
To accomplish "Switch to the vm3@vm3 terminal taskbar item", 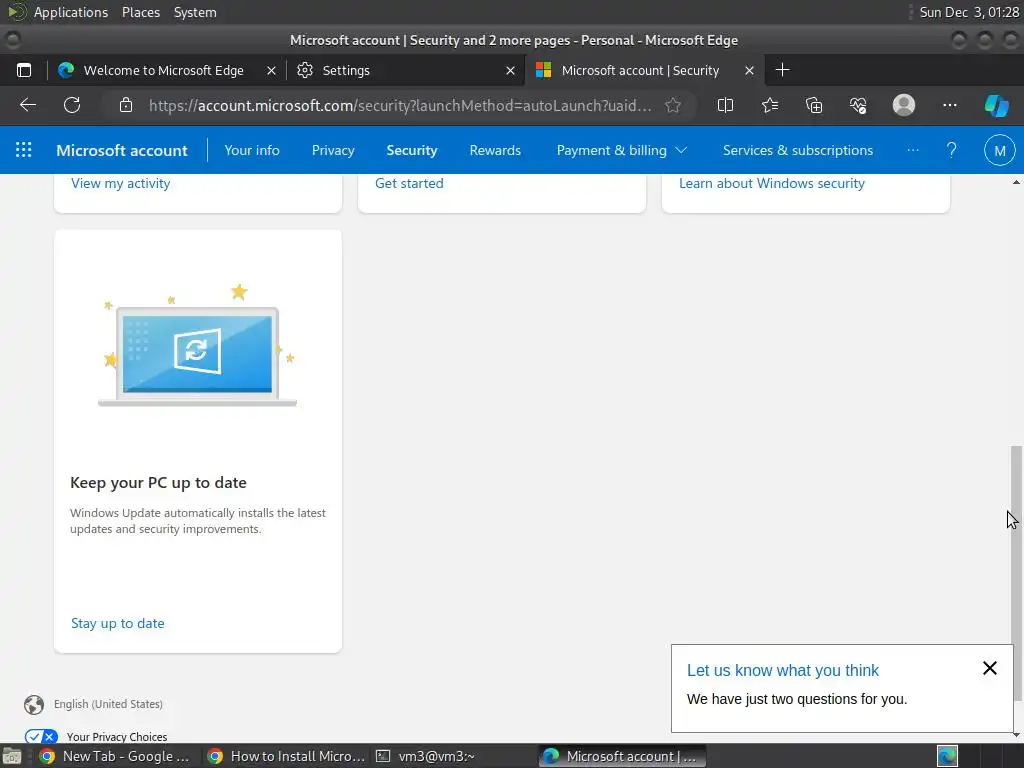I will tap(426, 756).
